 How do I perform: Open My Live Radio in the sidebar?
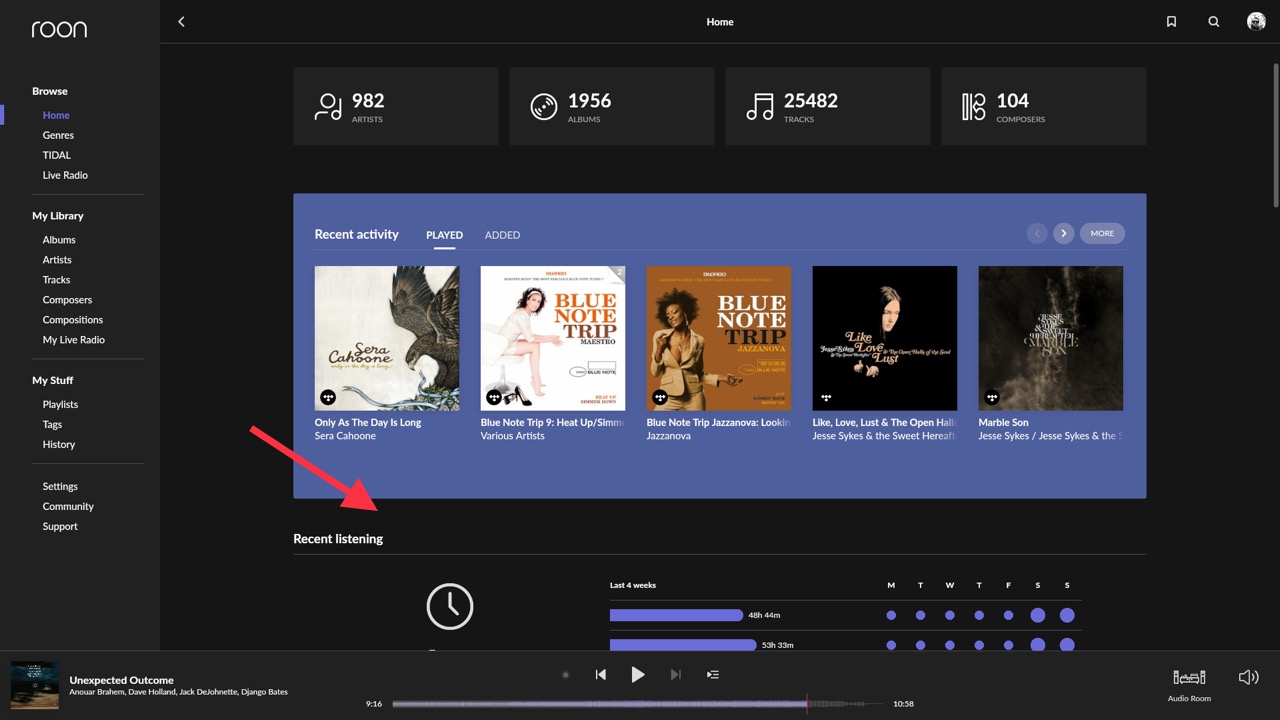pos(74,340)
